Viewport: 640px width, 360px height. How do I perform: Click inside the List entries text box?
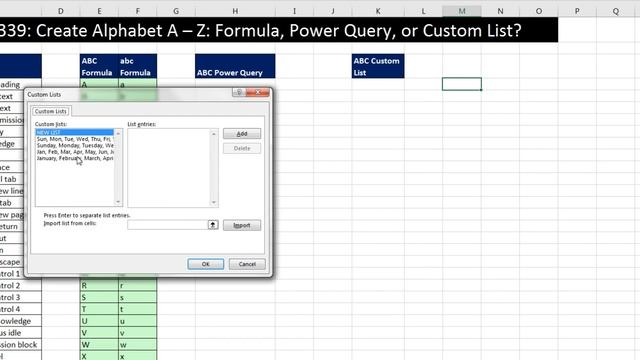(169, 167)
